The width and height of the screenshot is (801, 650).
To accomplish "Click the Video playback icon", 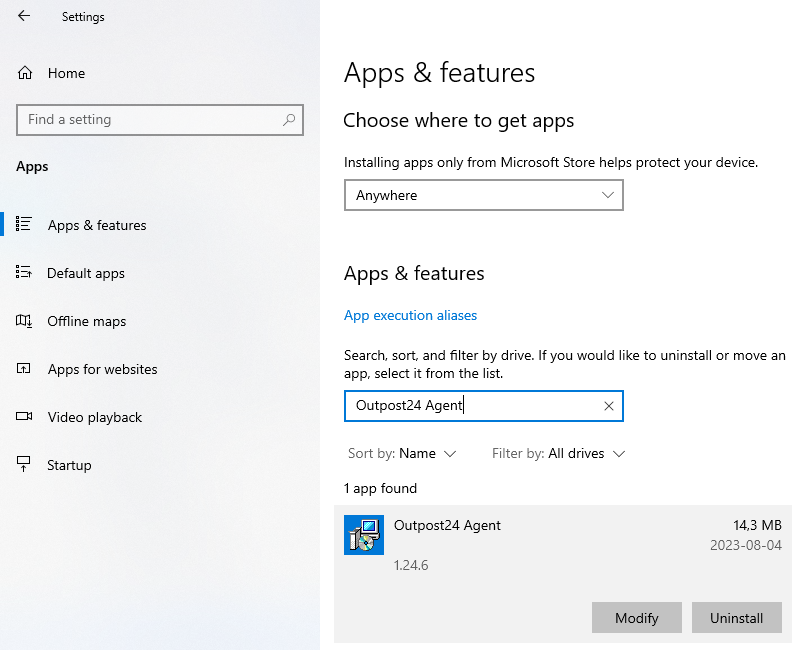I will click(x=25, y=417).
